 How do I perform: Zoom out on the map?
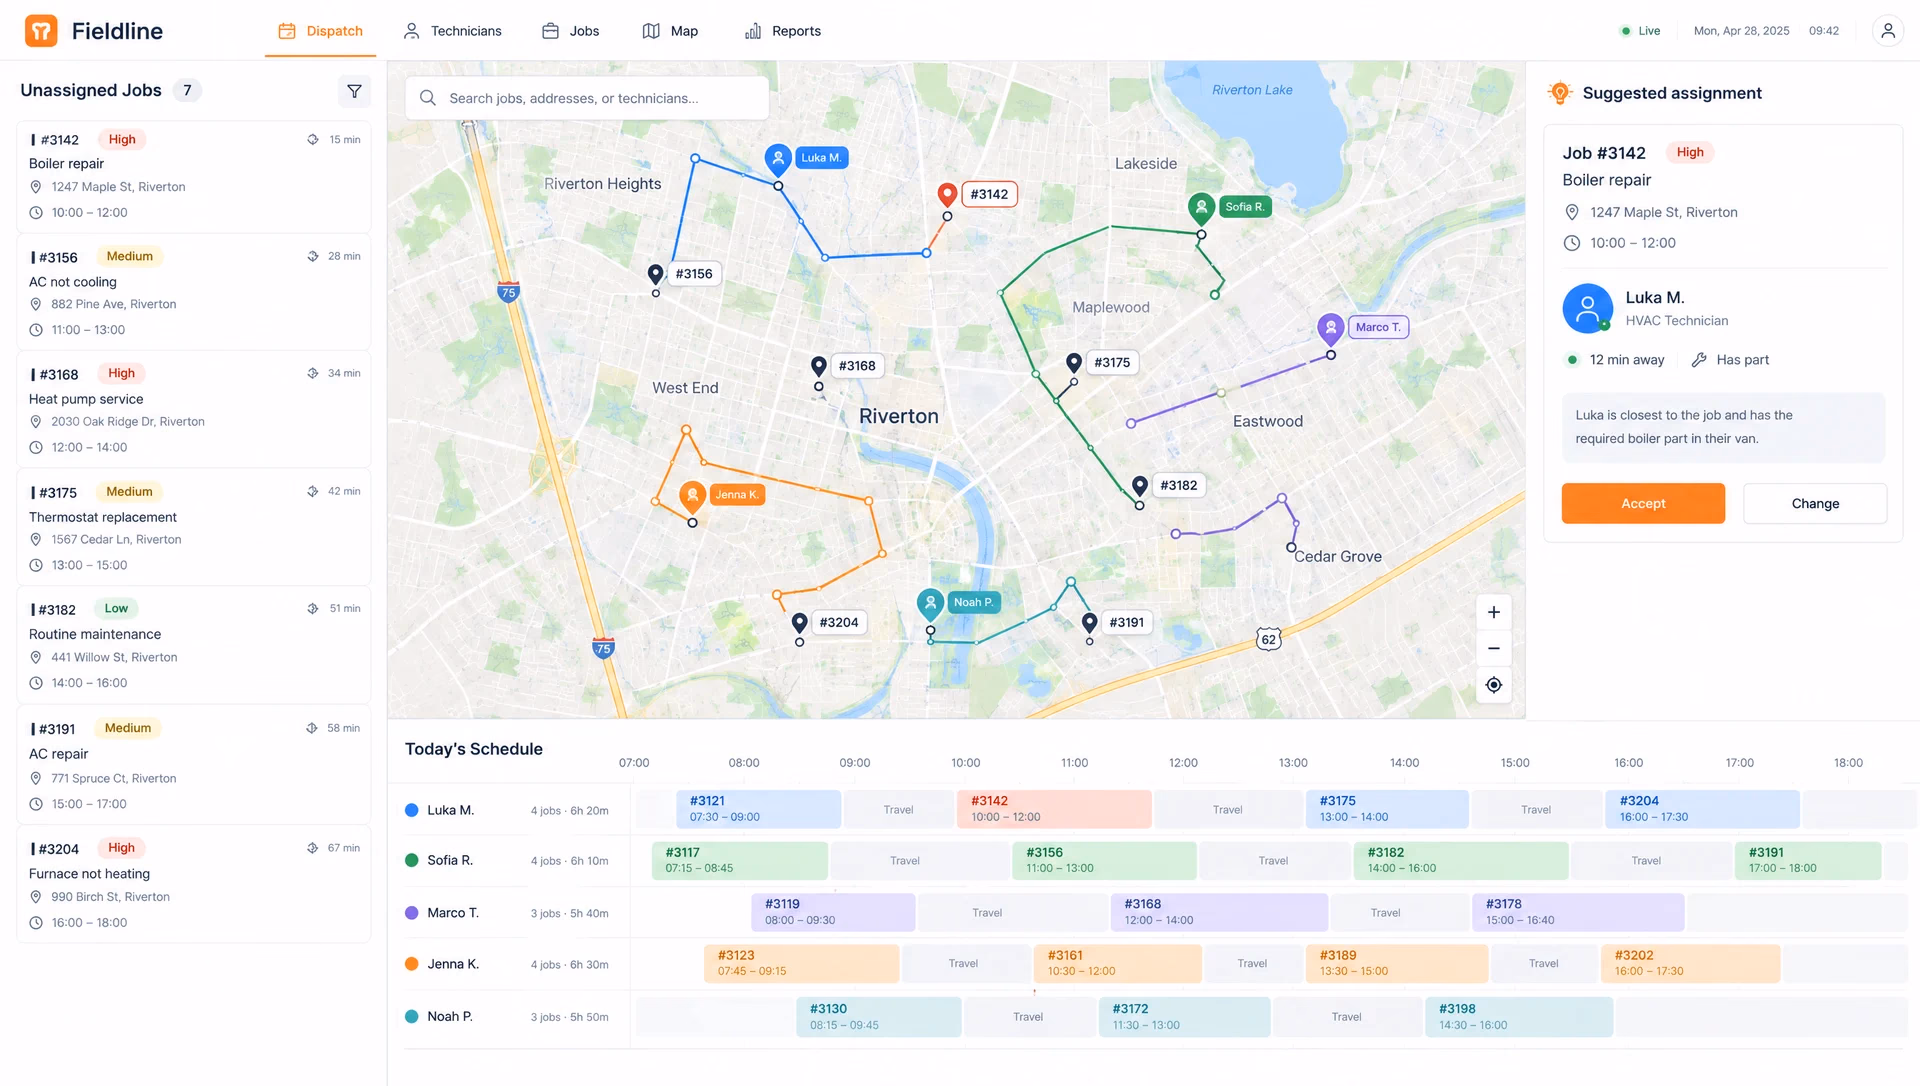click(1493, 648)
